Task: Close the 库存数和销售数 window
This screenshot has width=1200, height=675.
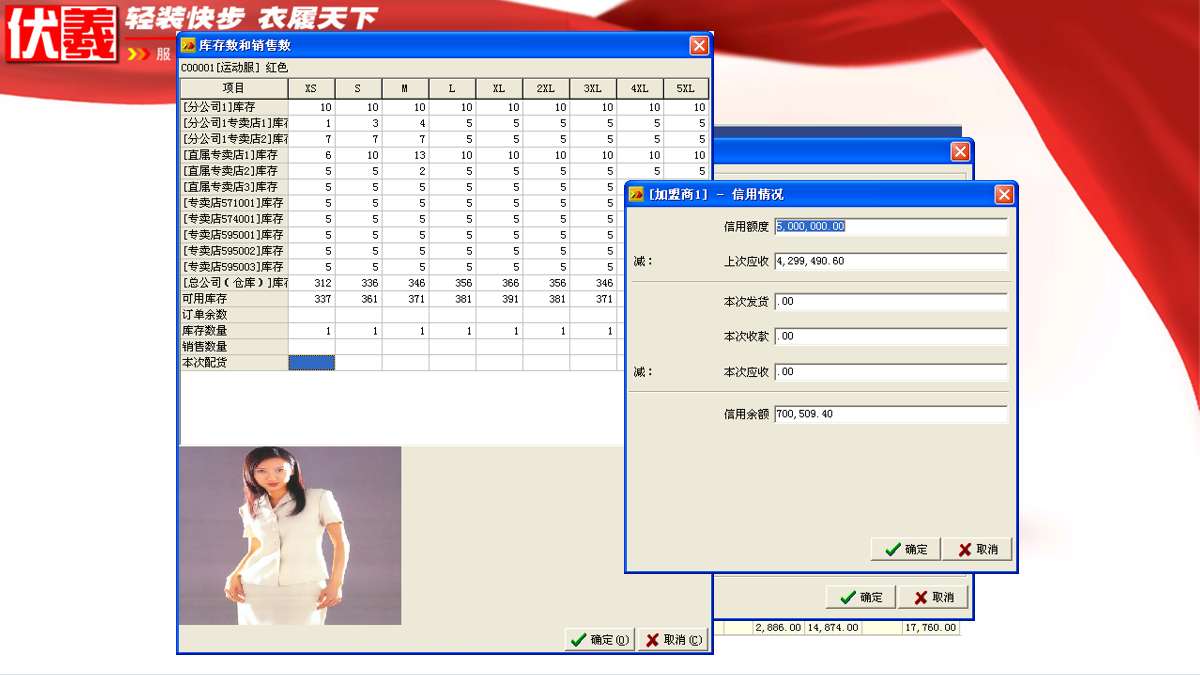Action: (x=699, y=46)
